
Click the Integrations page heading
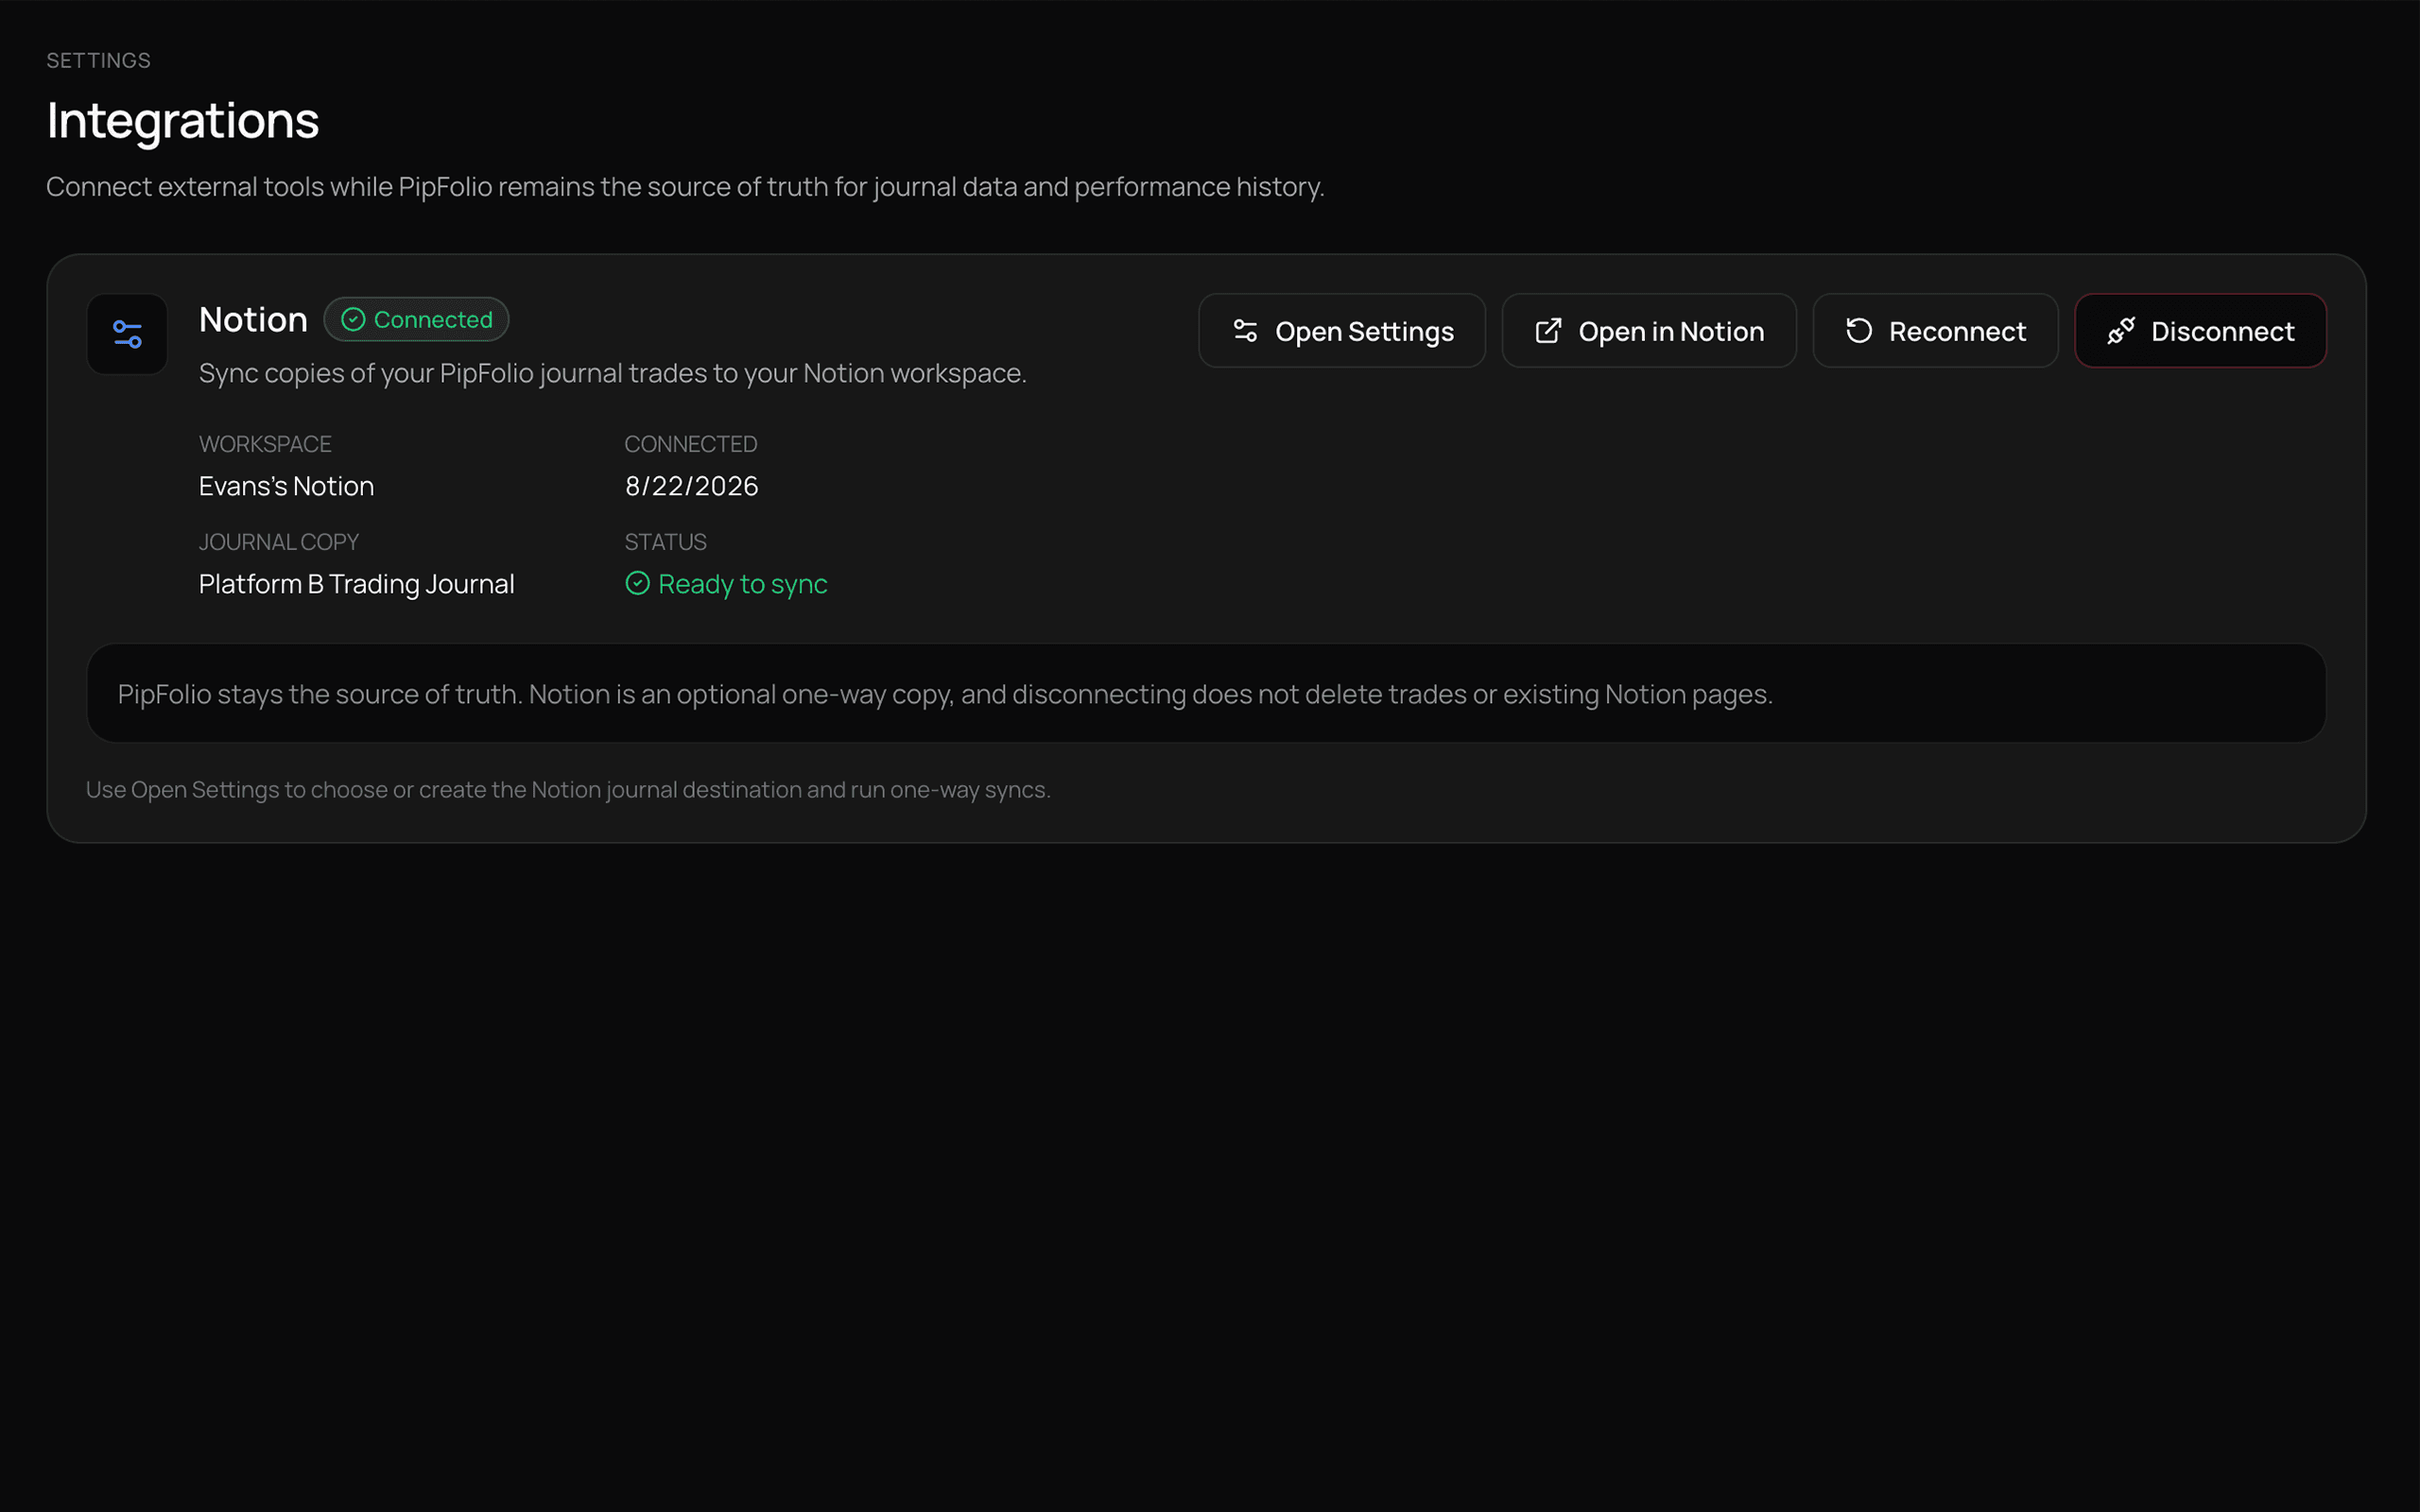(x=183, y=121)
